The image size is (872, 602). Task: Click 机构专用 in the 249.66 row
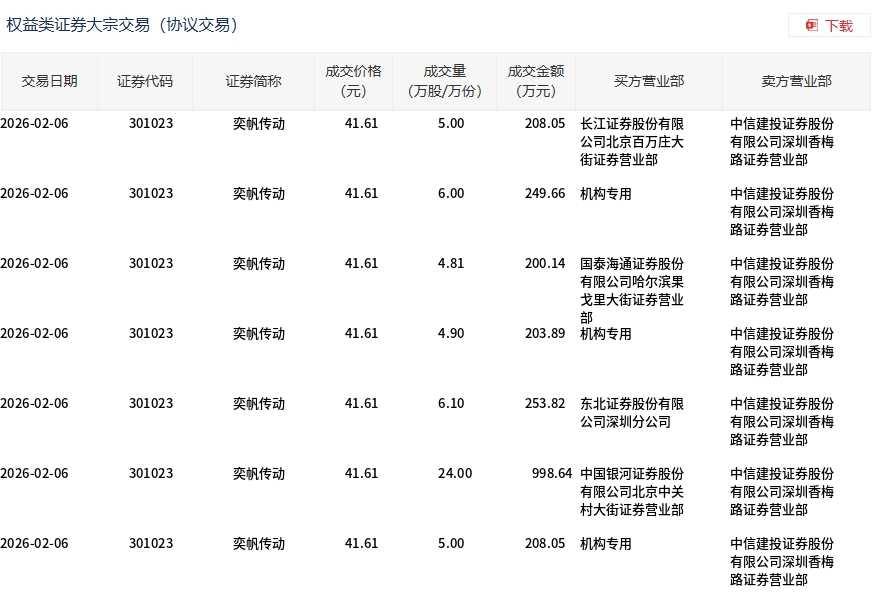(606, 194)
